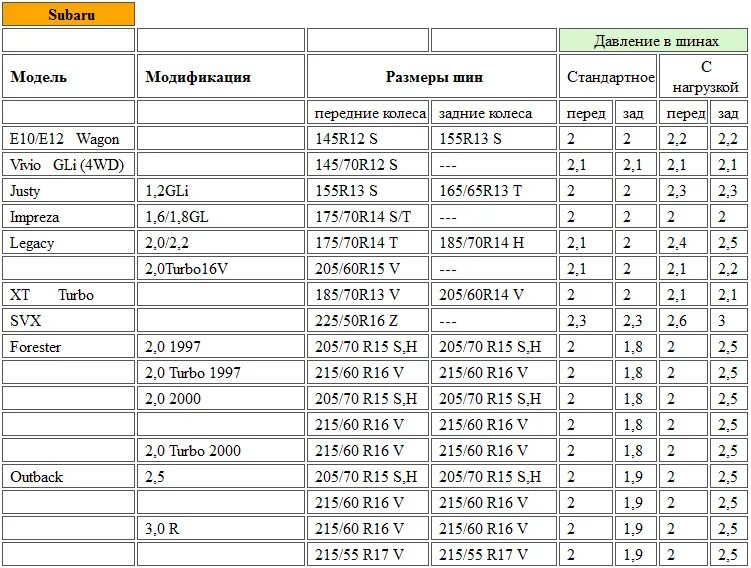Select the 'передние колеса' subheader
The width and height of the screenshot is (751, 568).
[368, 113]
